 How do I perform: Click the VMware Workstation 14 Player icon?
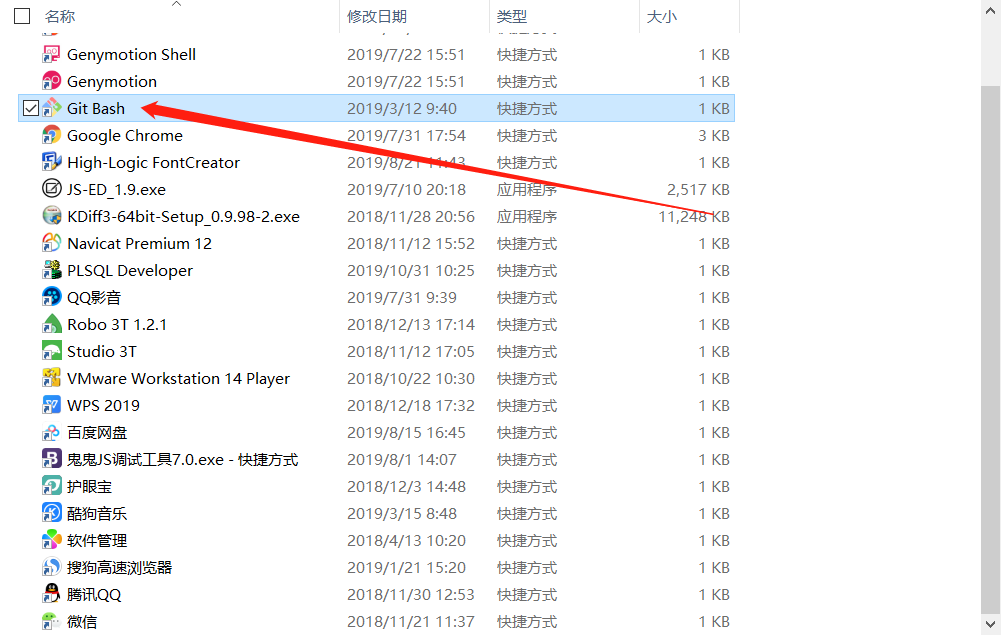tap(51, 378)
